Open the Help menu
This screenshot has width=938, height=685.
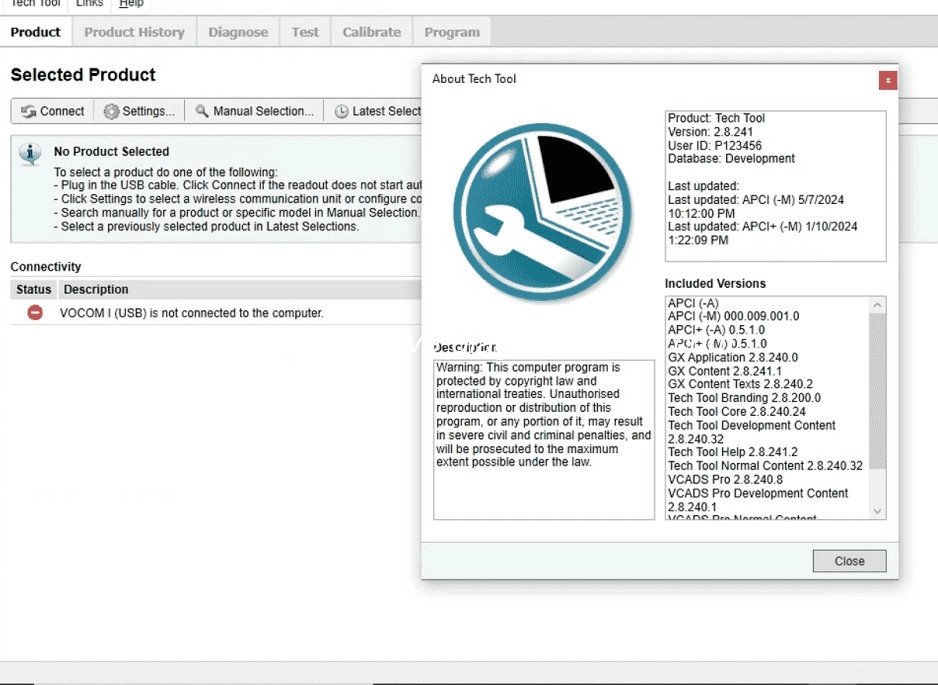point(130,4)
